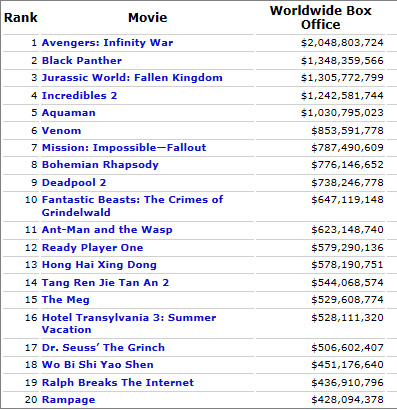Select the Wo Bi Shi Yao Shen link

98,364
